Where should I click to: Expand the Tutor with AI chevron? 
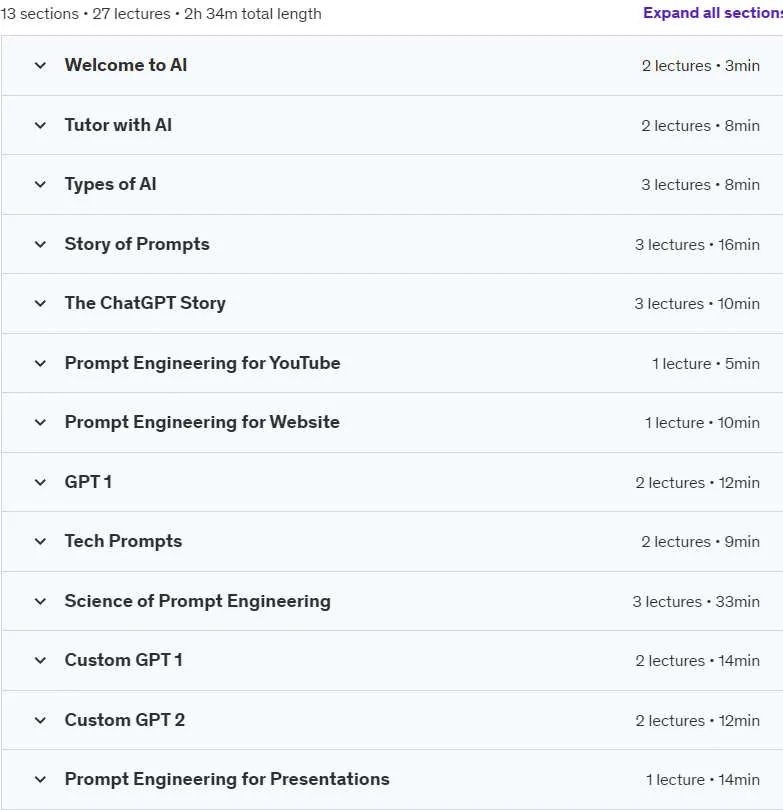click(40, 126)
